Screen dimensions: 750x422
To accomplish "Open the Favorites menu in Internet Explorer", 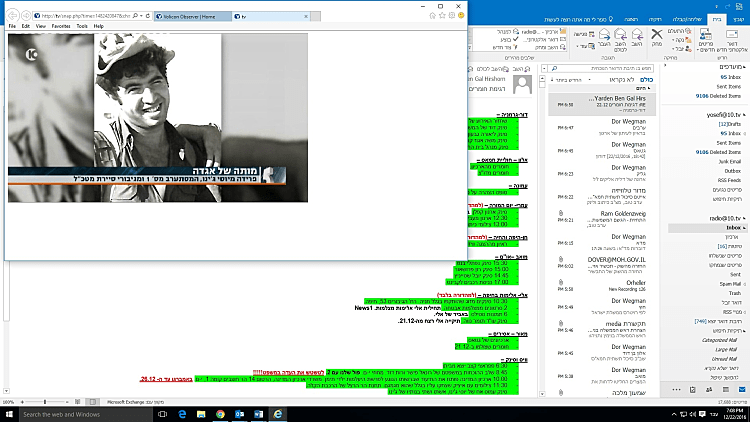I will pos(62,27).
